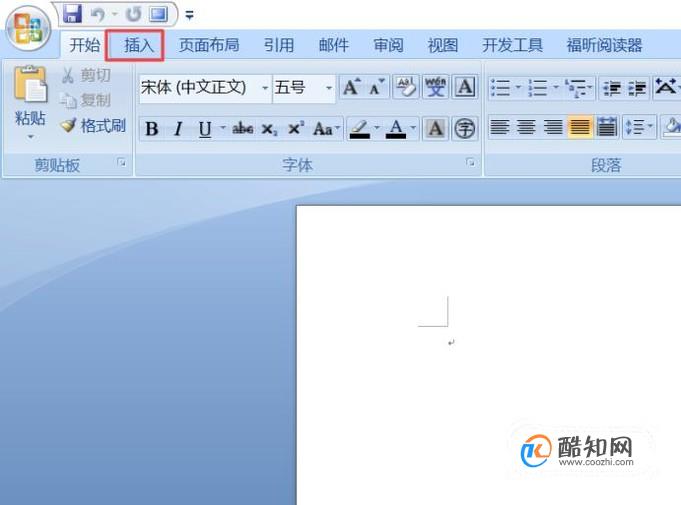The image size is (681, 505).
Task: Customize Quick Access Toolbar dropdown
Action: pos(189,15)
